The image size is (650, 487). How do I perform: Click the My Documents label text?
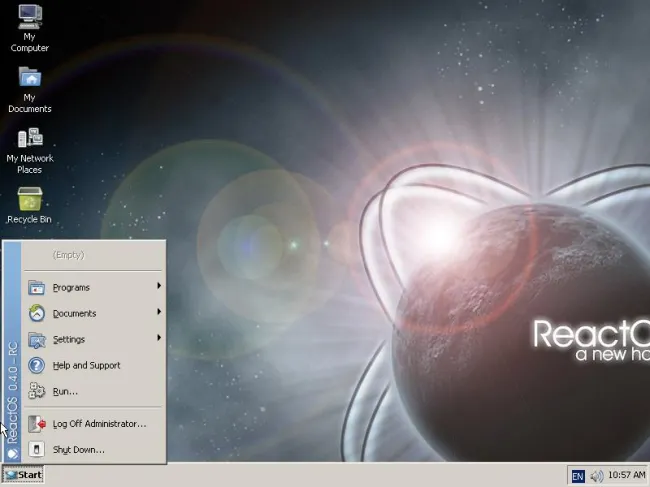pyautogui.click(x=30, y=103)
